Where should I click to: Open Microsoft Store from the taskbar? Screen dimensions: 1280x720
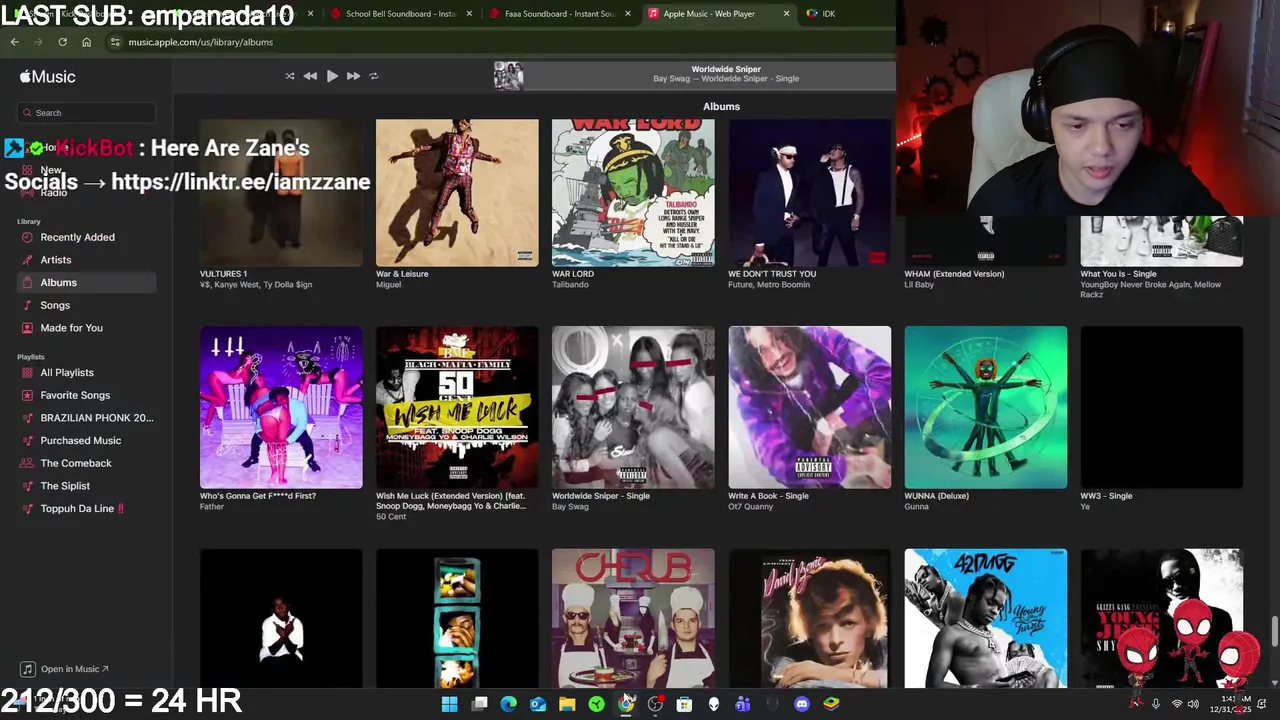click(684, 704)
